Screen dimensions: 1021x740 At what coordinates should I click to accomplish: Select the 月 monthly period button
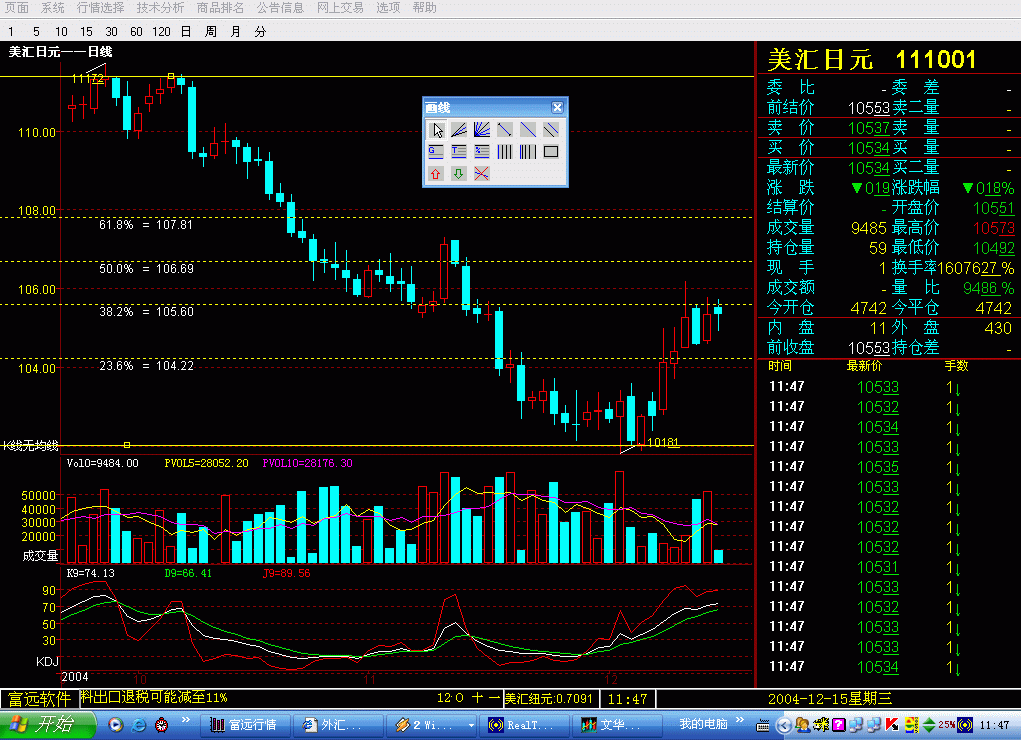236,31
